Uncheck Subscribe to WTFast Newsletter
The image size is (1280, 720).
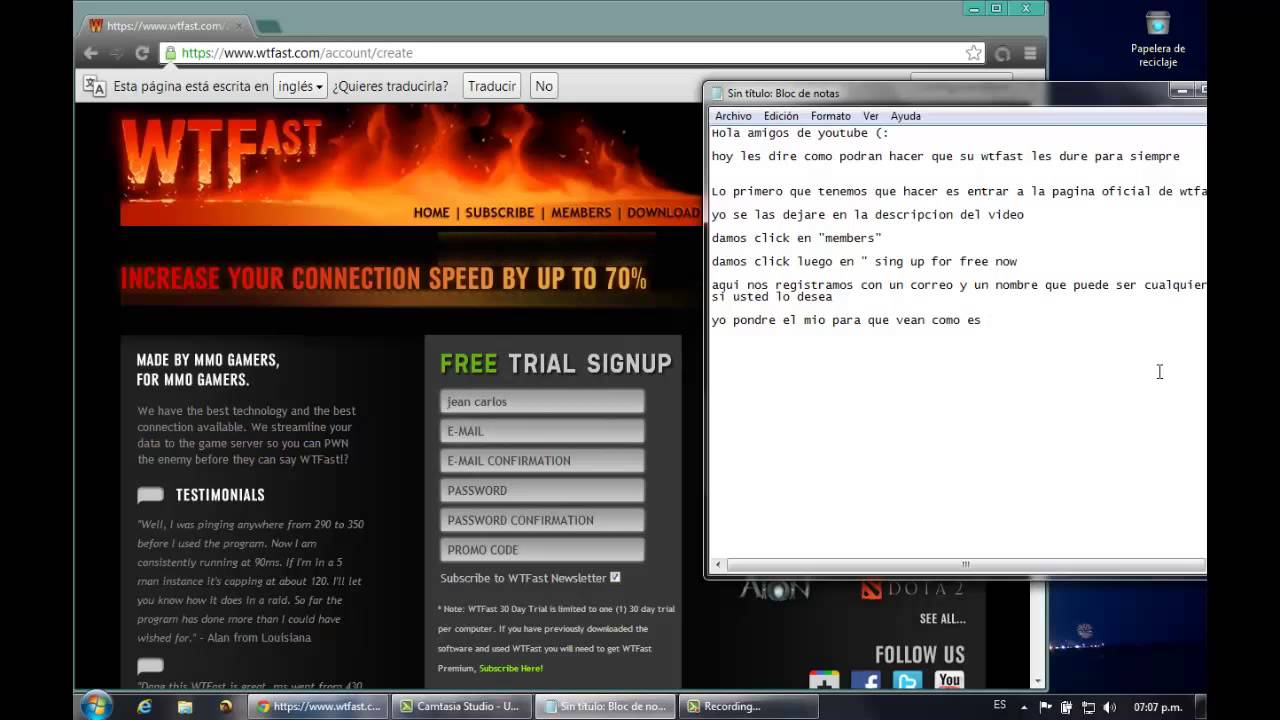click(615, 577)
